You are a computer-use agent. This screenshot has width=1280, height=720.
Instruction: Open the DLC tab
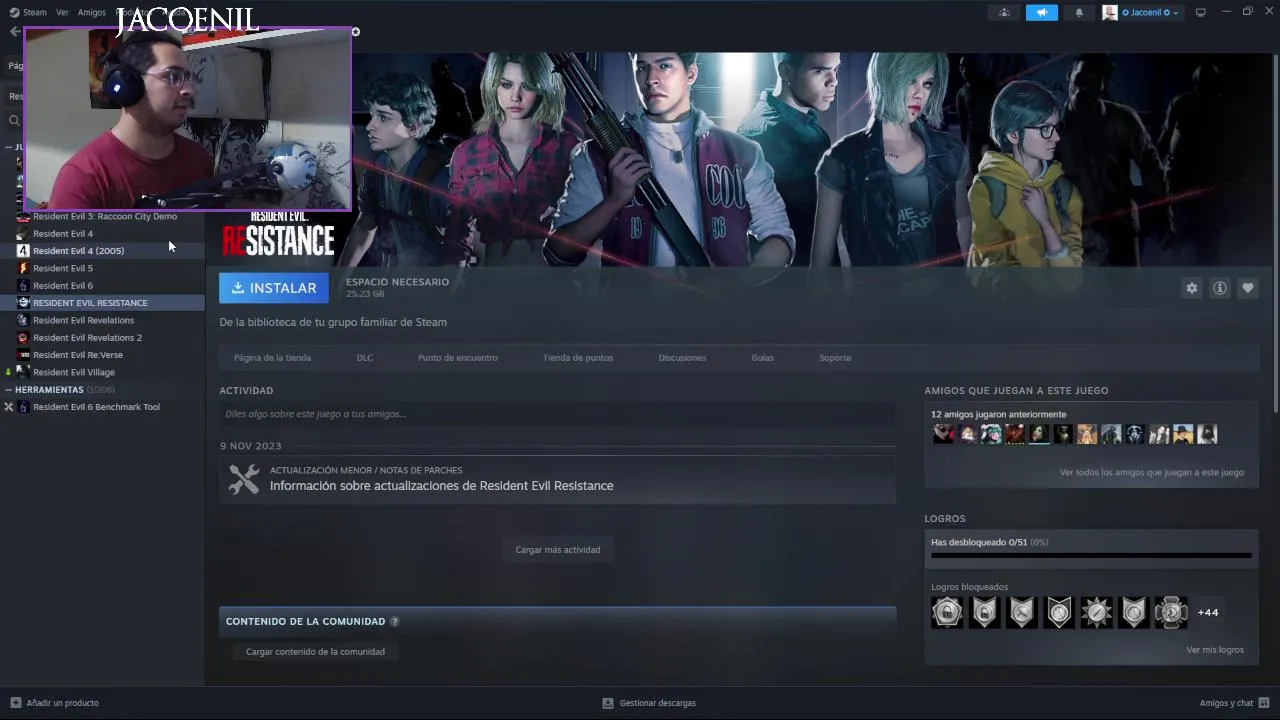click(365, 357)
